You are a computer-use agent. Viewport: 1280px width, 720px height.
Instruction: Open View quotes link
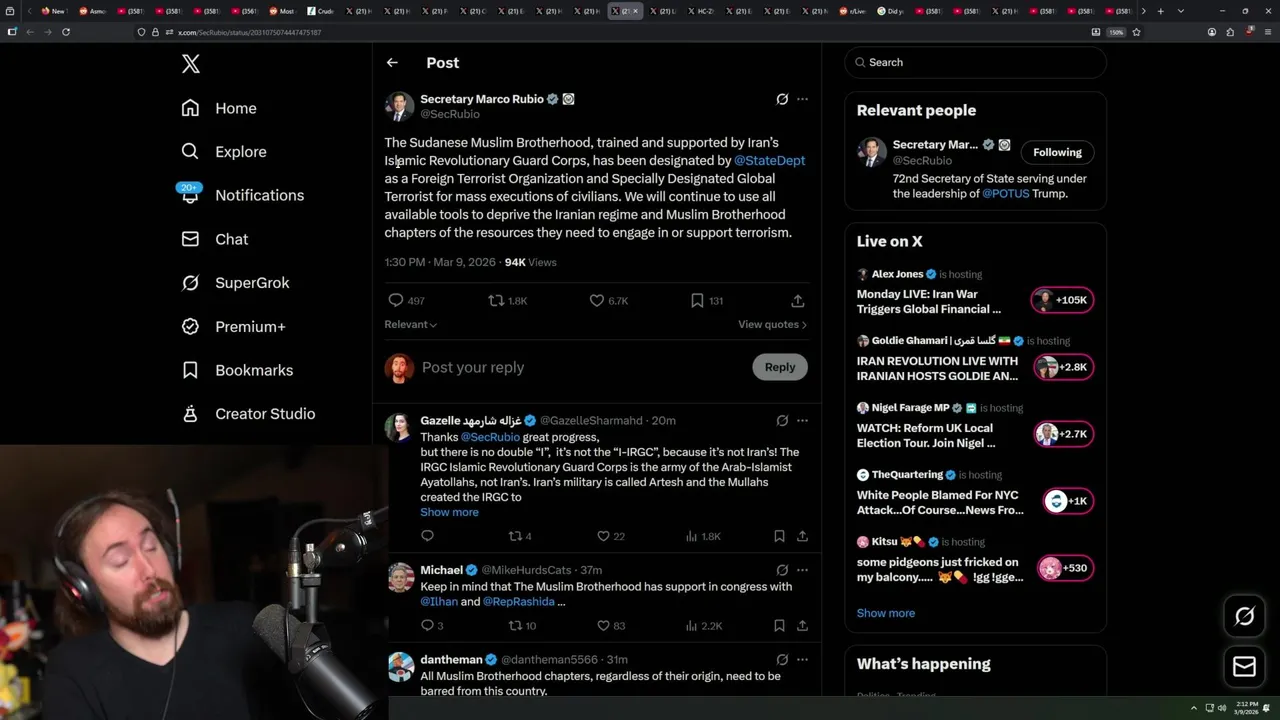pos(772,324)
